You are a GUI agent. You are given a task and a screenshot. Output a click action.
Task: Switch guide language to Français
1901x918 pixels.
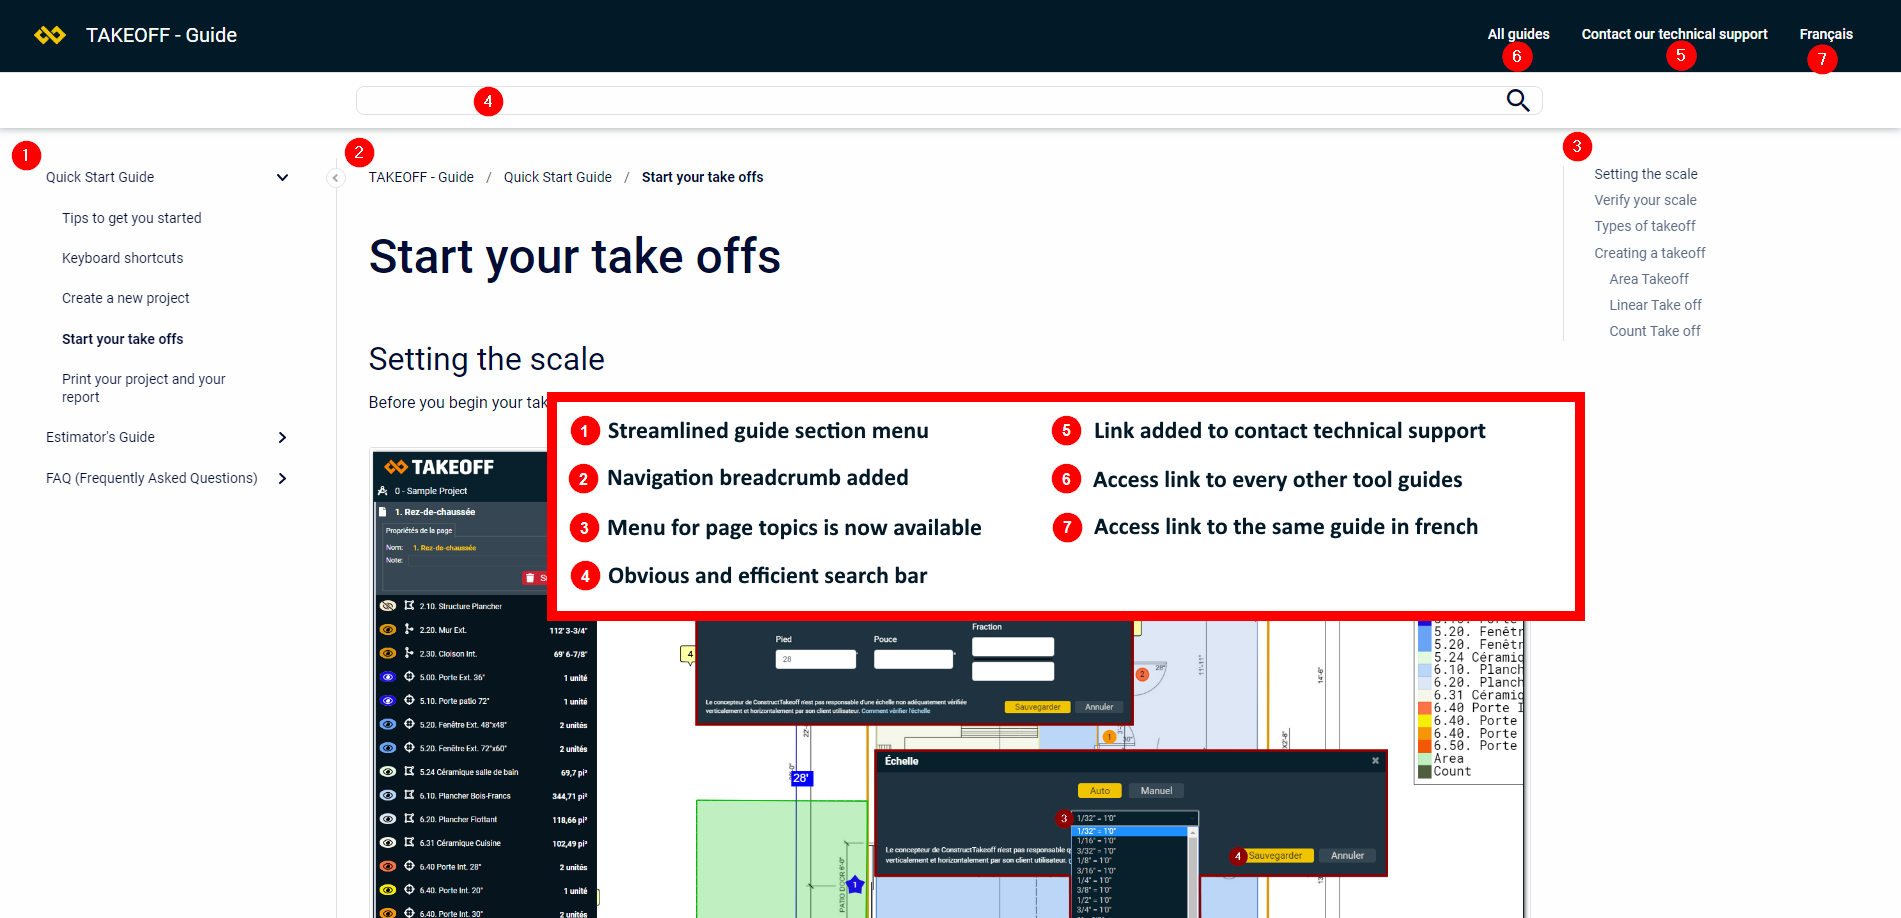click(x=1826, y=34)
